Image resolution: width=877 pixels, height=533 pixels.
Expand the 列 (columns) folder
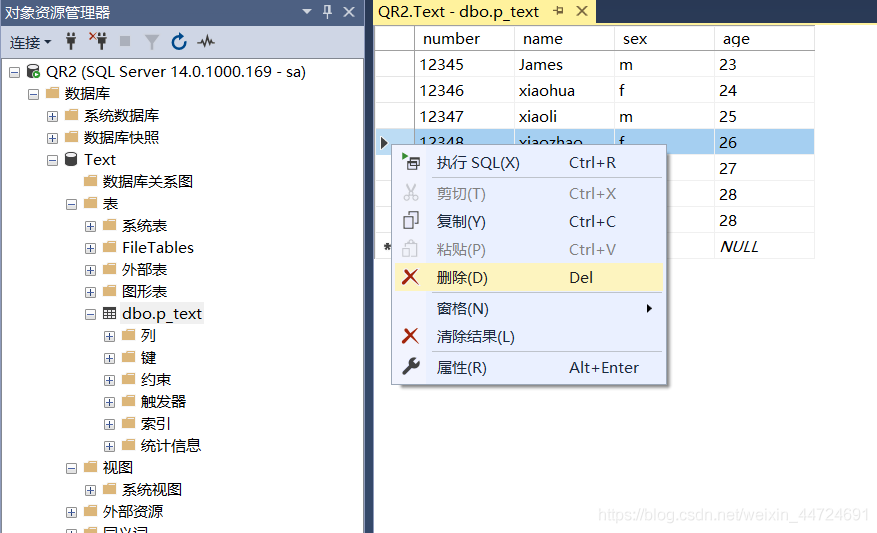tap(110, 336)
